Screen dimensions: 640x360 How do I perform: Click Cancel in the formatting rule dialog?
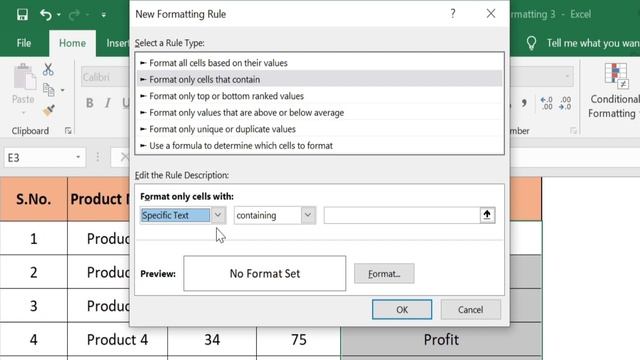pos(471,309)
